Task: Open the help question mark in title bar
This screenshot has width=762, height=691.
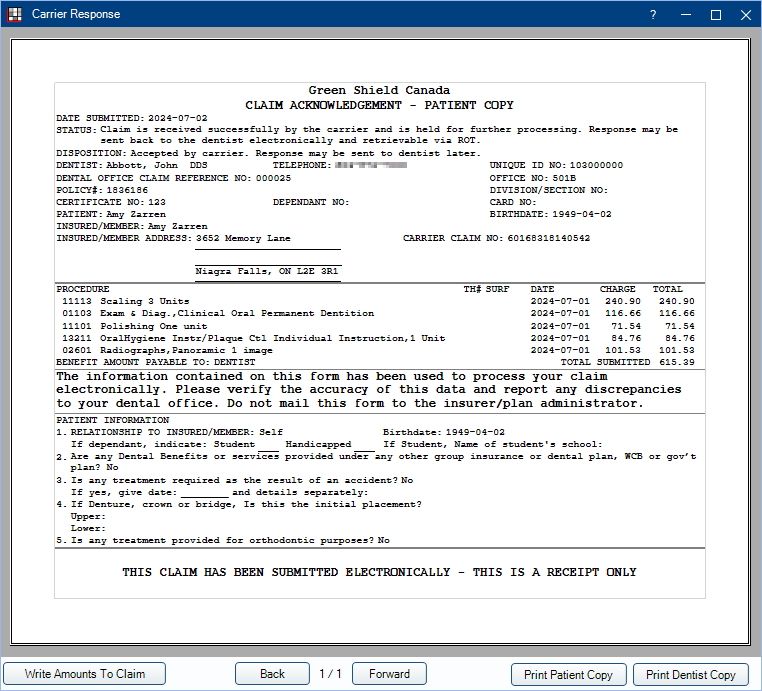Action: (653, 15)
